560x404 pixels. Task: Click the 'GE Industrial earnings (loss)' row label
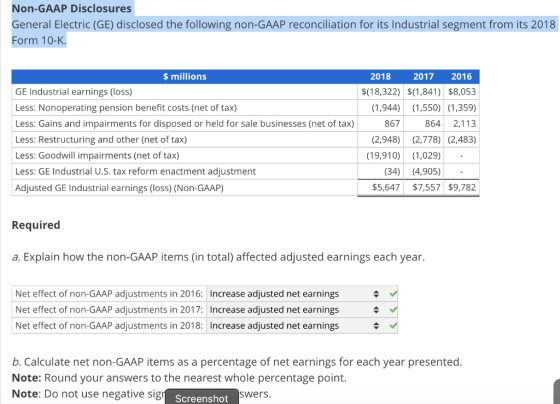(x=74, y=92)
